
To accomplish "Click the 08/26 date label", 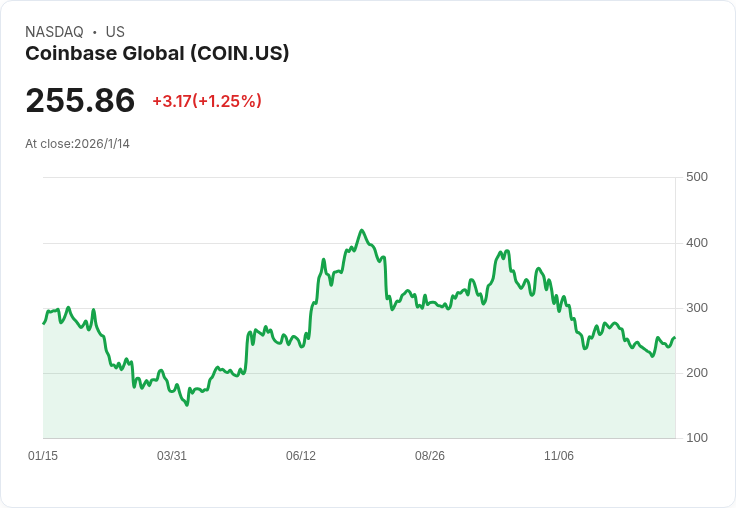I will [430, 456].
